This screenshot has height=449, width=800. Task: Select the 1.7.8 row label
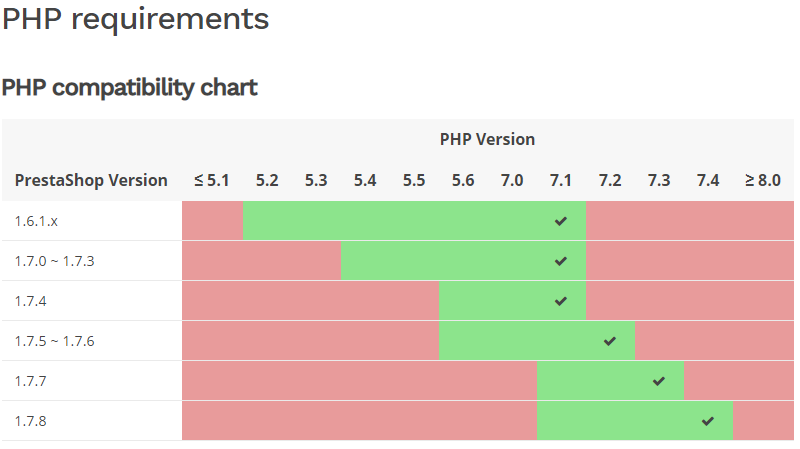pos(30,421)
